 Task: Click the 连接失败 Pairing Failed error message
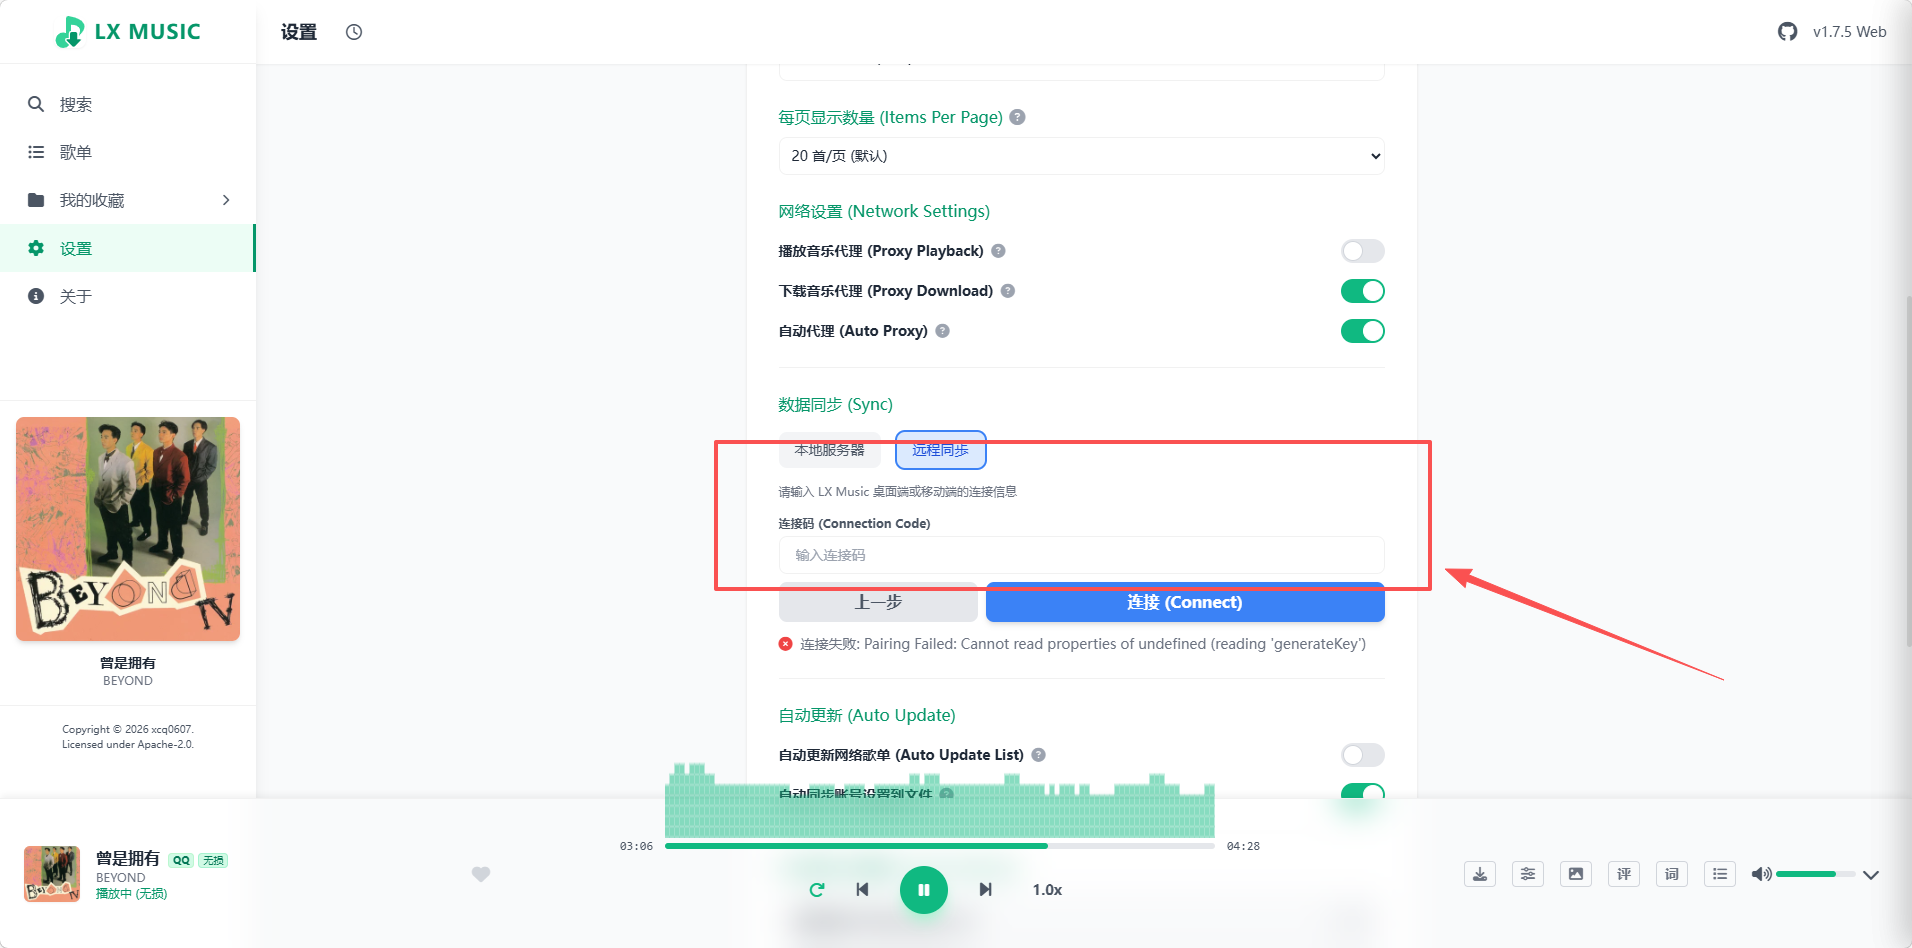(1083, 644)
